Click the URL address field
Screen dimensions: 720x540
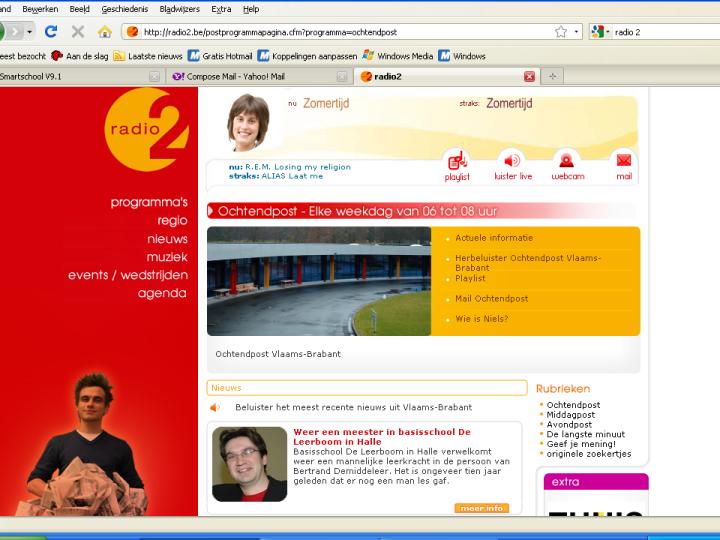point(347,32)
